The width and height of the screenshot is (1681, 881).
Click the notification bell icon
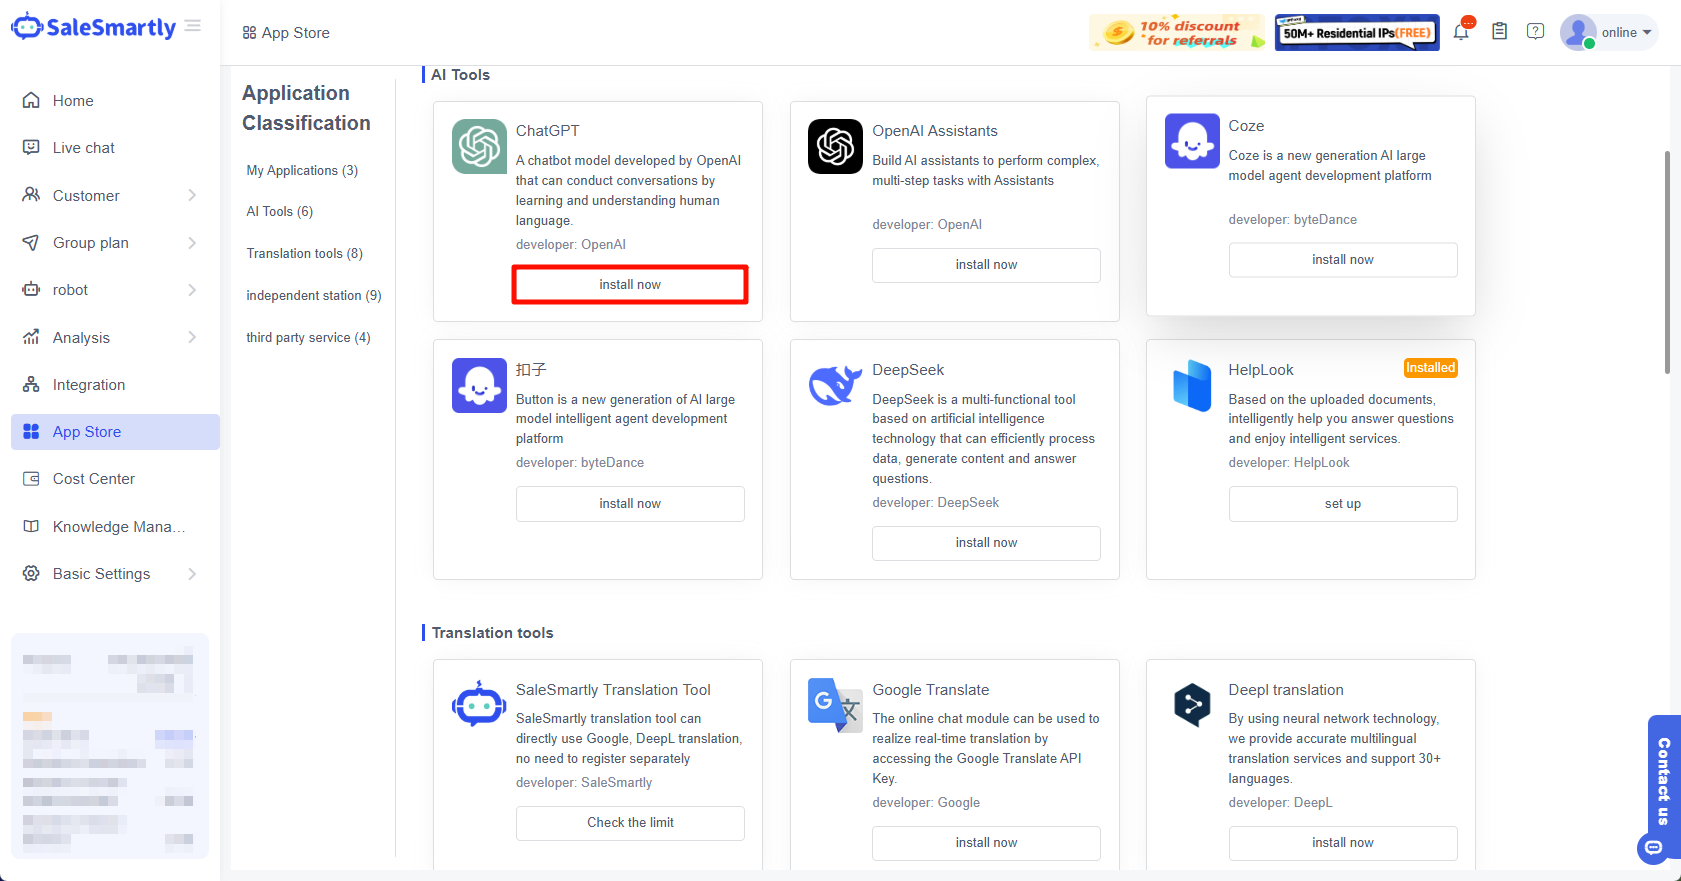[x=1461, y=32]
